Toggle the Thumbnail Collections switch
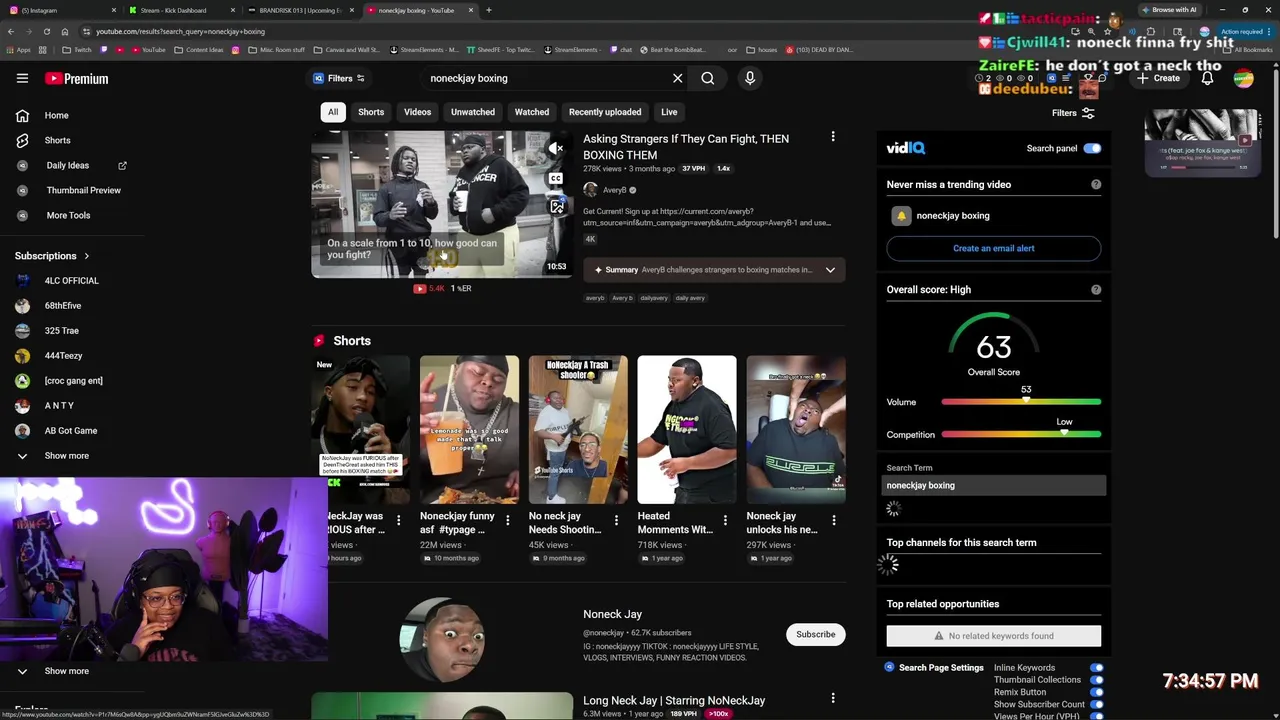Screen dimensions: 1280x720 coord(1097,680)
